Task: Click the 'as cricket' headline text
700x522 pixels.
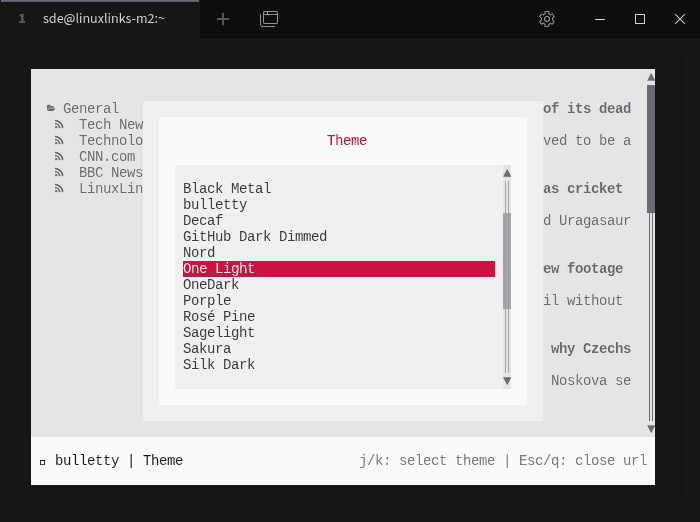Action: point(583,188)
